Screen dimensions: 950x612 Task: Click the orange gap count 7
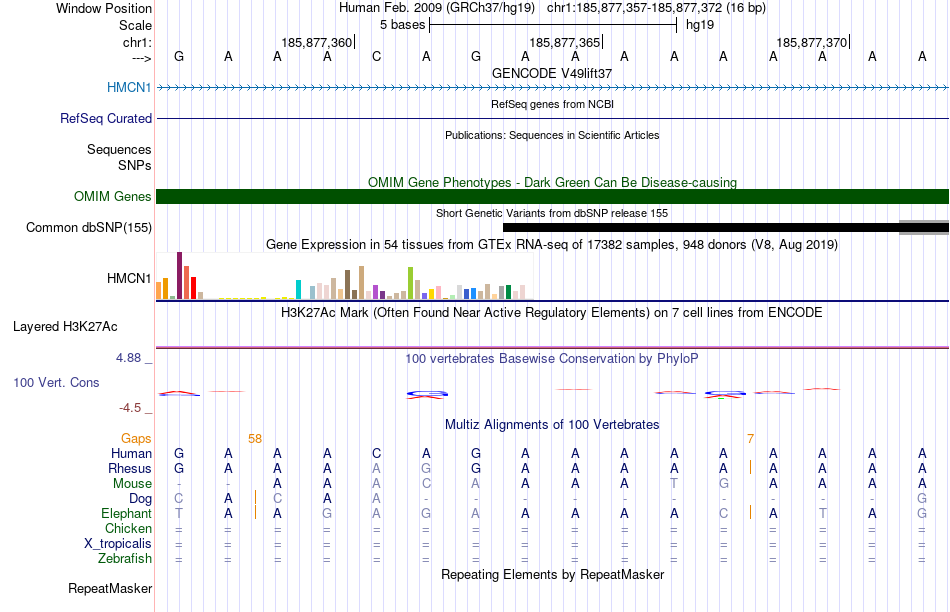click(751, 439)
